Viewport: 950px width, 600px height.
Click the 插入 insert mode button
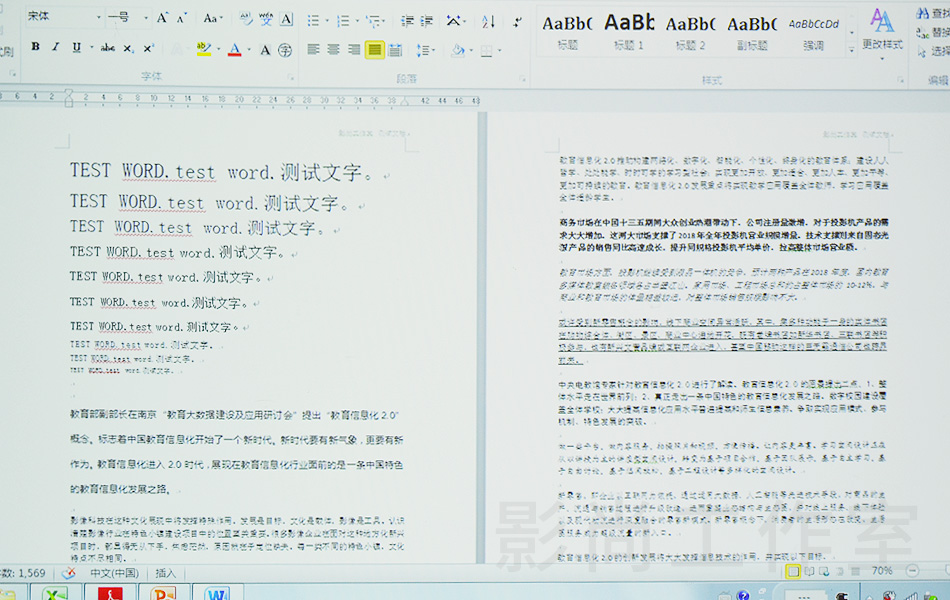[x=165, y=573]
